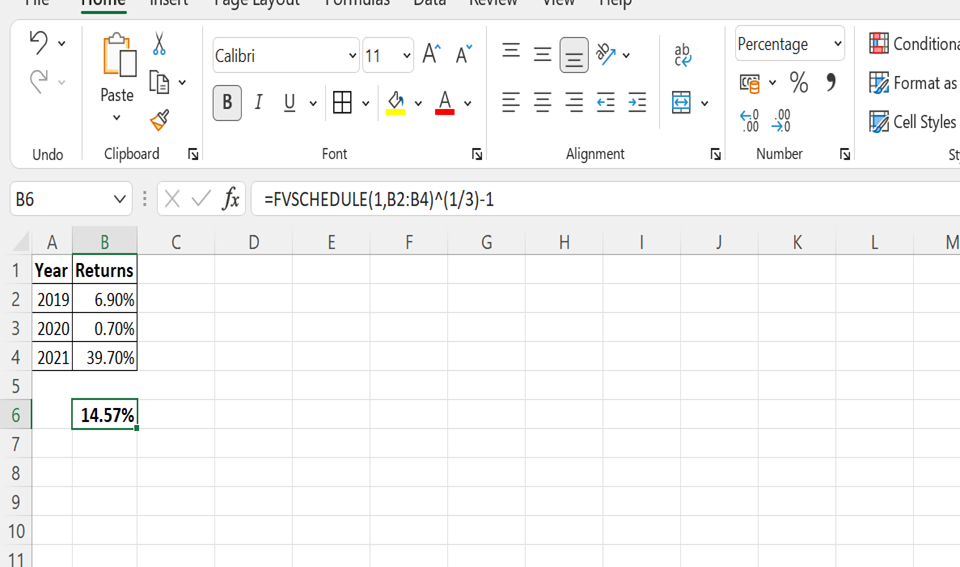
Task: Click the Insert Function fx icon
Action: pos(231,199)
